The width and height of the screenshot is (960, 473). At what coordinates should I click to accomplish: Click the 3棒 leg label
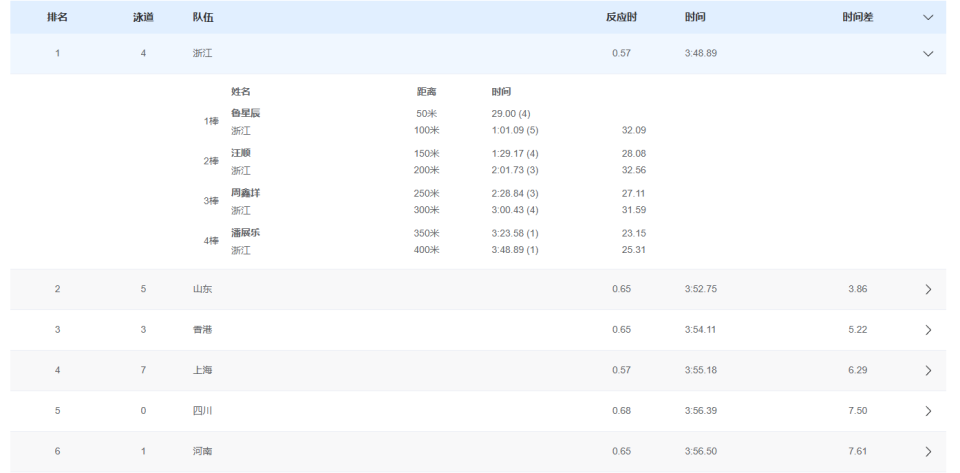tap(211, 201)
